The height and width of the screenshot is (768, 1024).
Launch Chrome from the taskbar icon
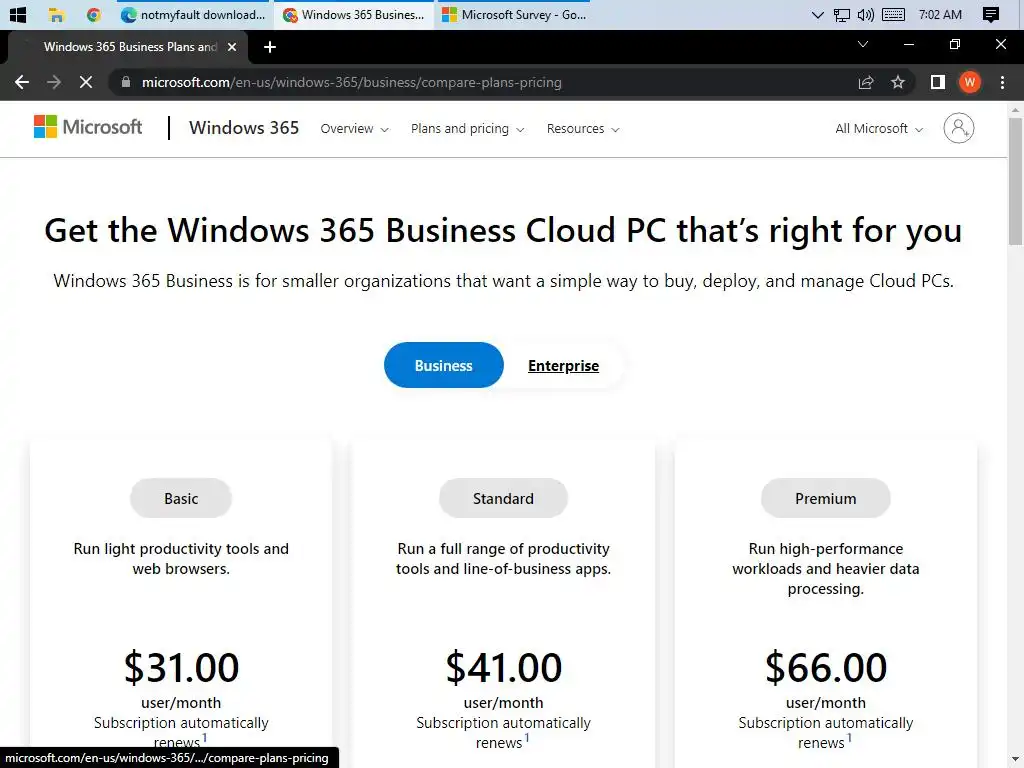(93, 14)
